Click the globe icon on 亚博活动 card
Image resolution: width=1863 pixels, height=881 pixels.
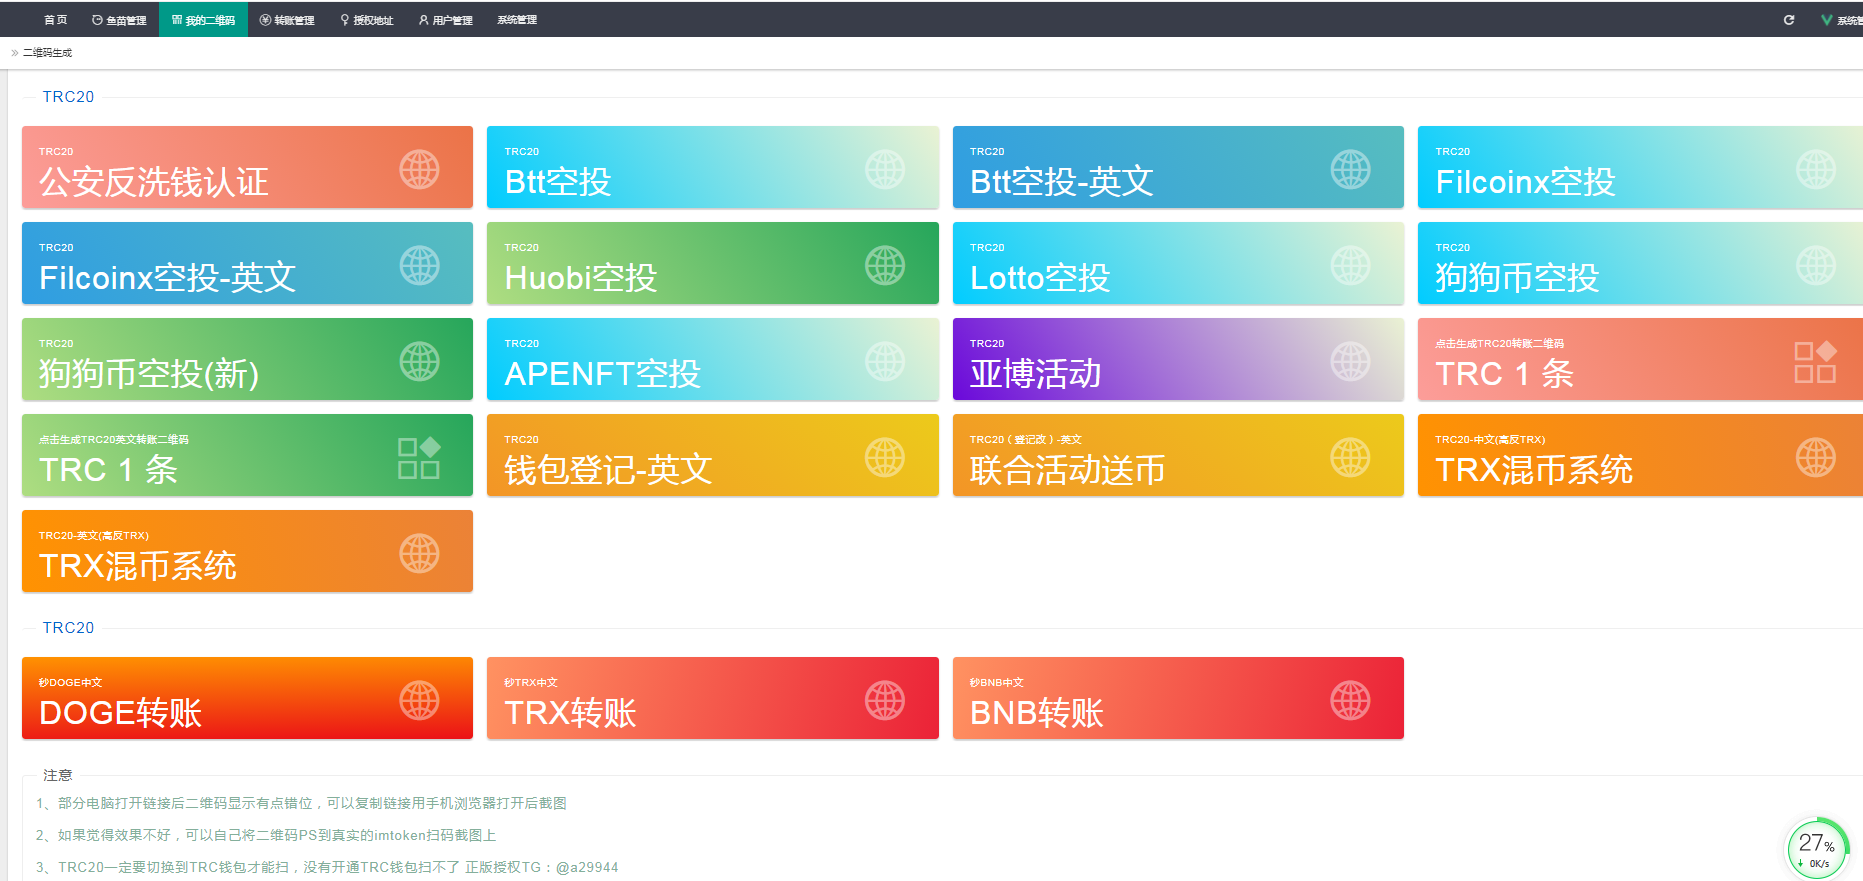pyautogui.click(x=1350, y=361)
